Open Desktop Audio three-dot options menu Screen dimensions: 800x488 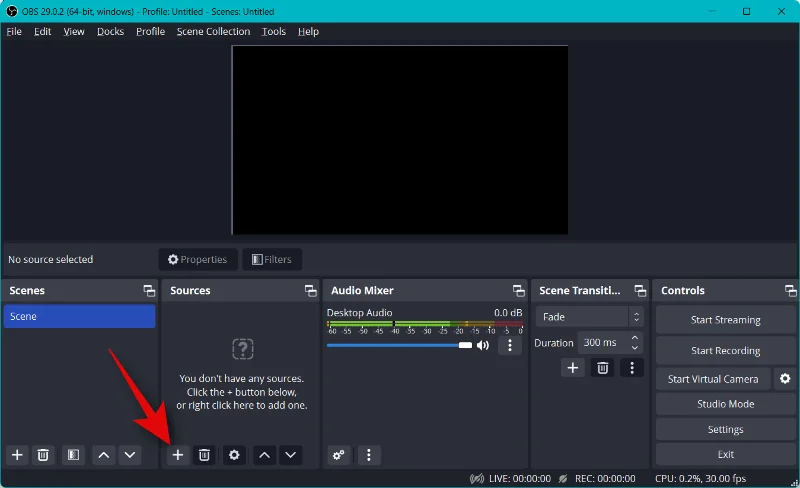(510, 346)
